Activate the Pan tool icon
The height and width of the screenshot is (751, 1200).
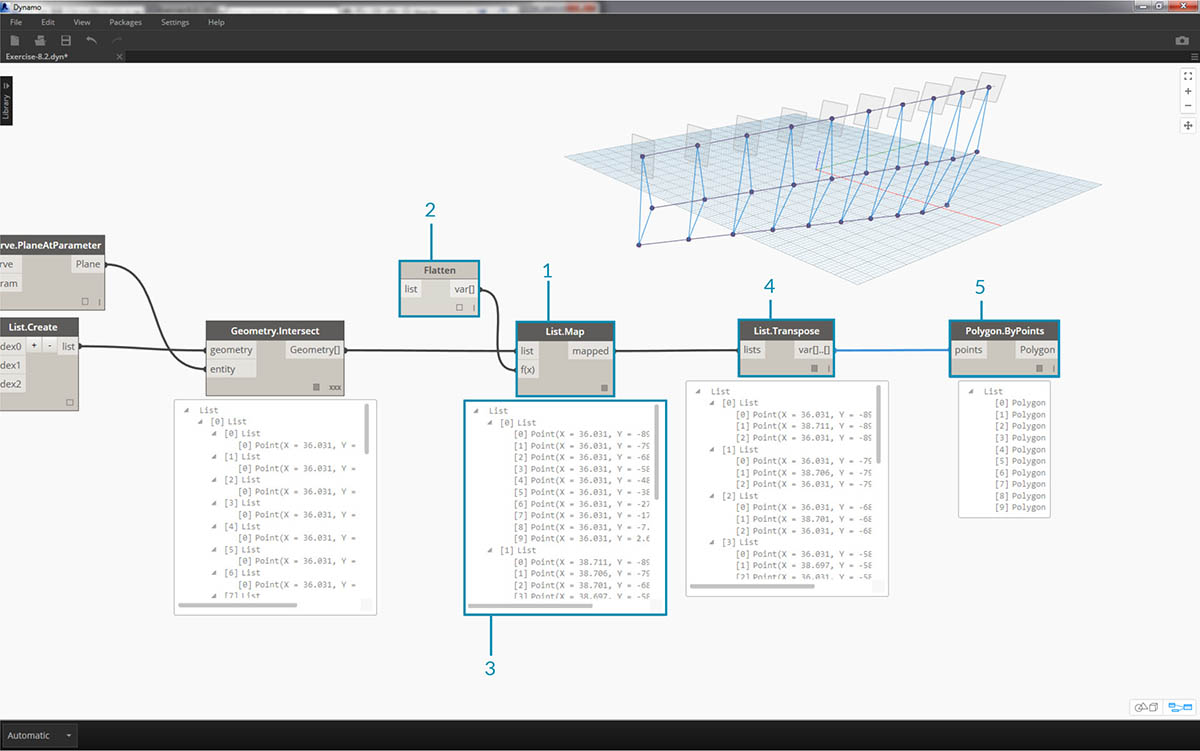(1188, 126)
